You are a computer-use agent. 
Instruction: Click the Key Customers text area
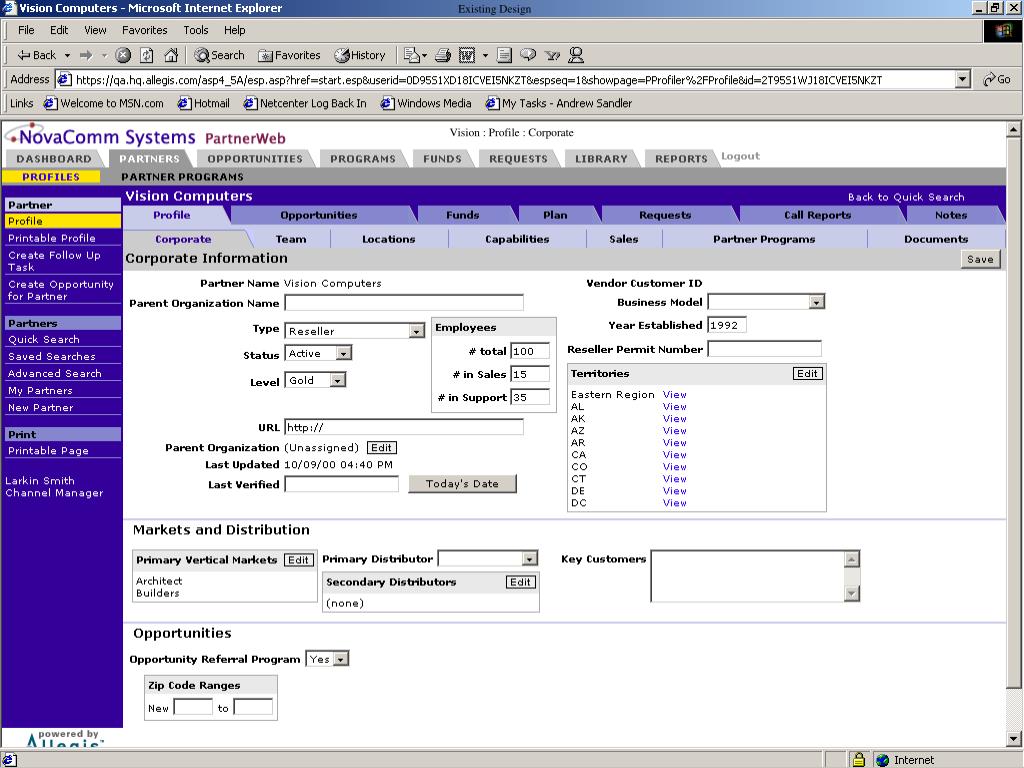748,576
